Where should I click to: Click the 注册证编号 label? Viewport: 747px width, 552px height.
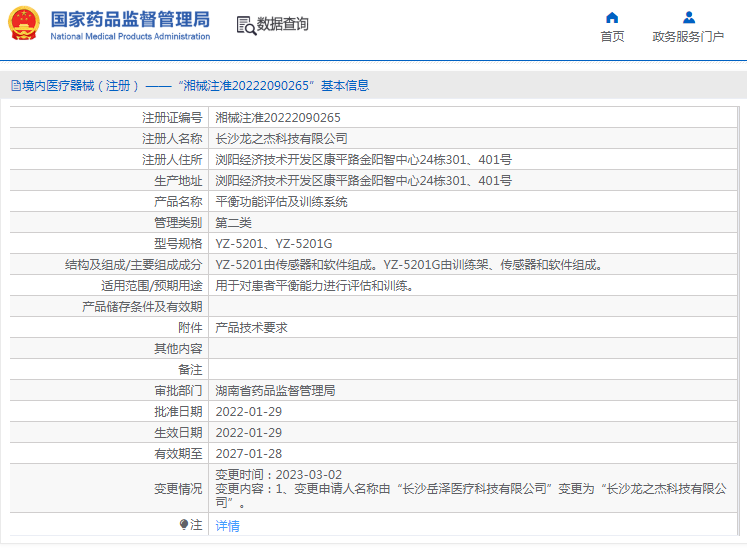[172, 118]
